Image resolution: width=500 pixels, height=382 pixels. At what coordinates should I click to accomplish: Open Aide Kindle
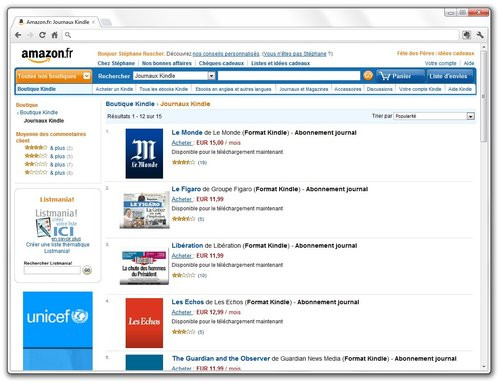460,89
